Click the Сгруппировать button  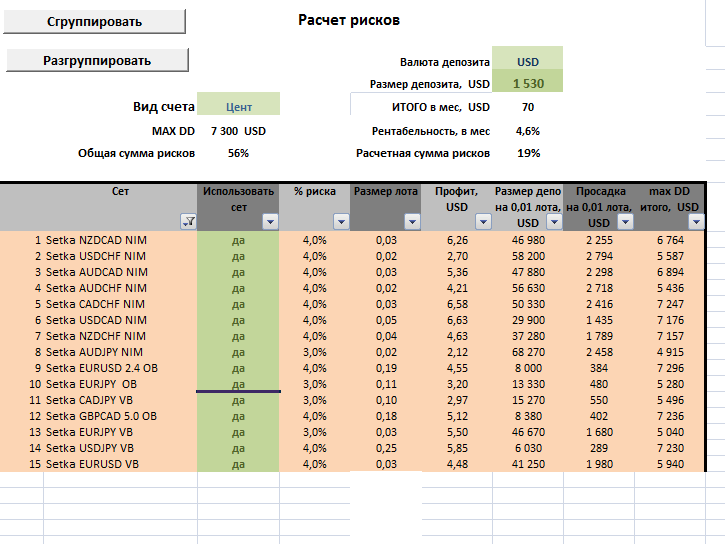(94, 21)
